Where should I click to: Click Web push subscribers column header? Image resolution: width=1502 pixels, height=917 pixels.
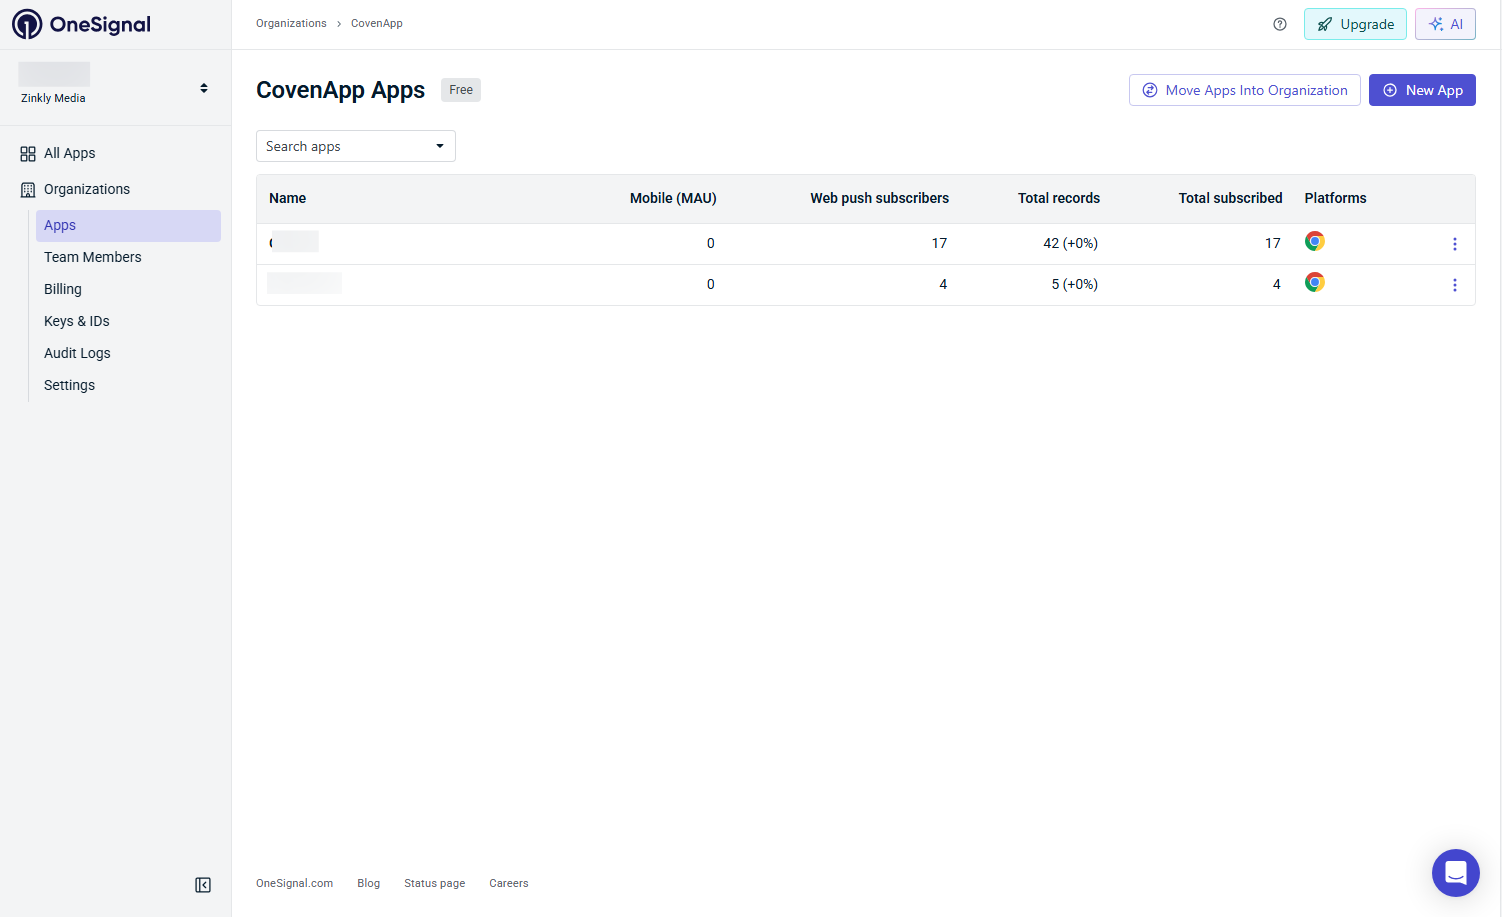879,198
